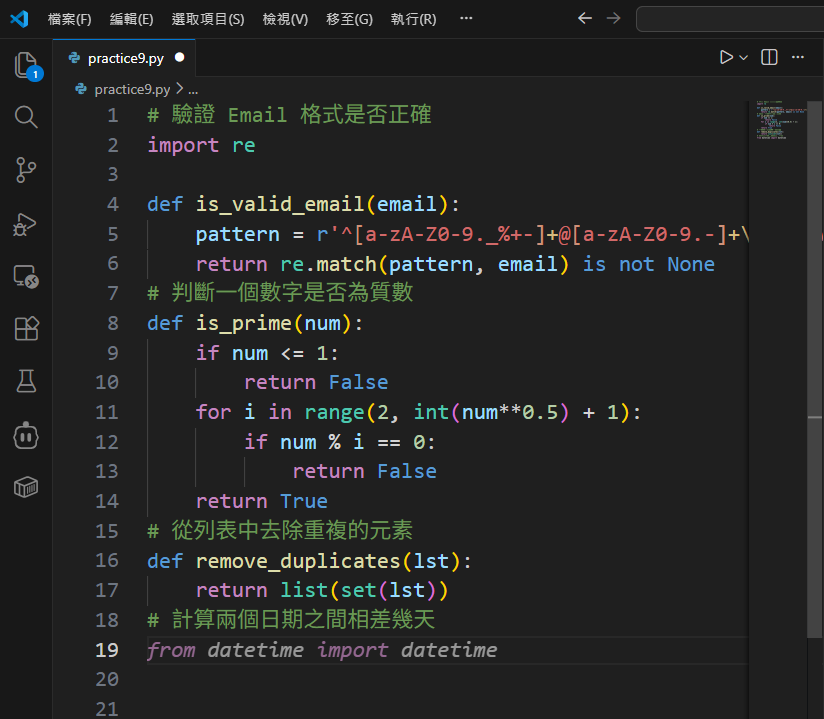Open the Testing flask view
Screen dimensions: 824x719
pos(26,381)
